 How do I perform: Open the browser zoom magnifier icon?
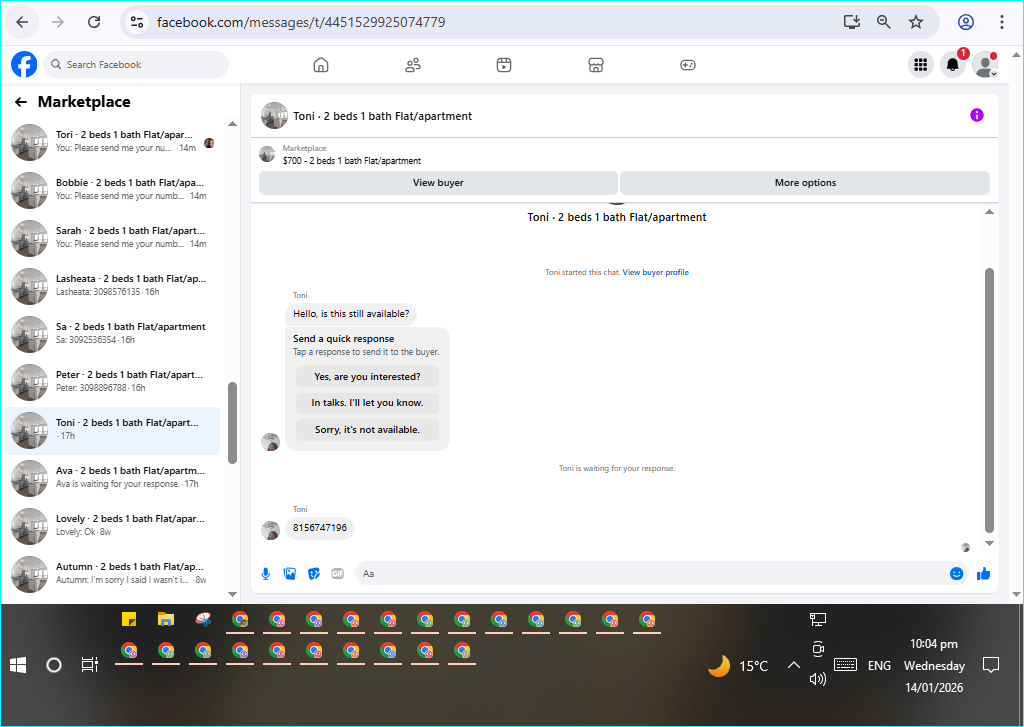pyautogui.click(x=884, y=22)
